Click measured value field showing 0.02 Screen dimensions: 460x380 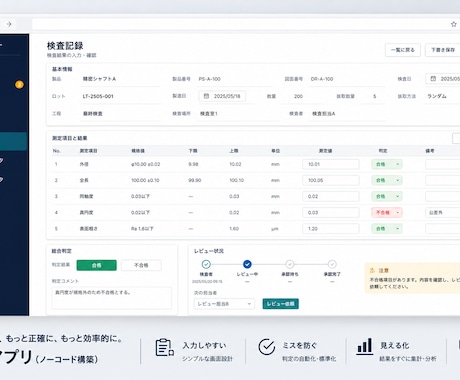(x=331, y=196)
